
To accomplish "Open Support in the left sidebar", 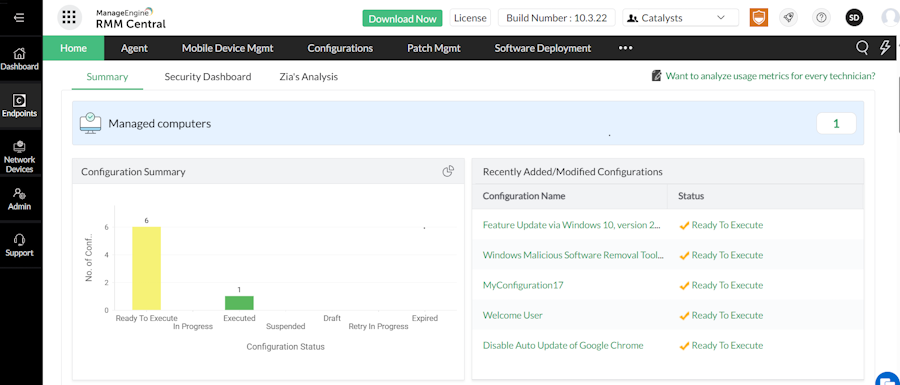I will point(20,246).
